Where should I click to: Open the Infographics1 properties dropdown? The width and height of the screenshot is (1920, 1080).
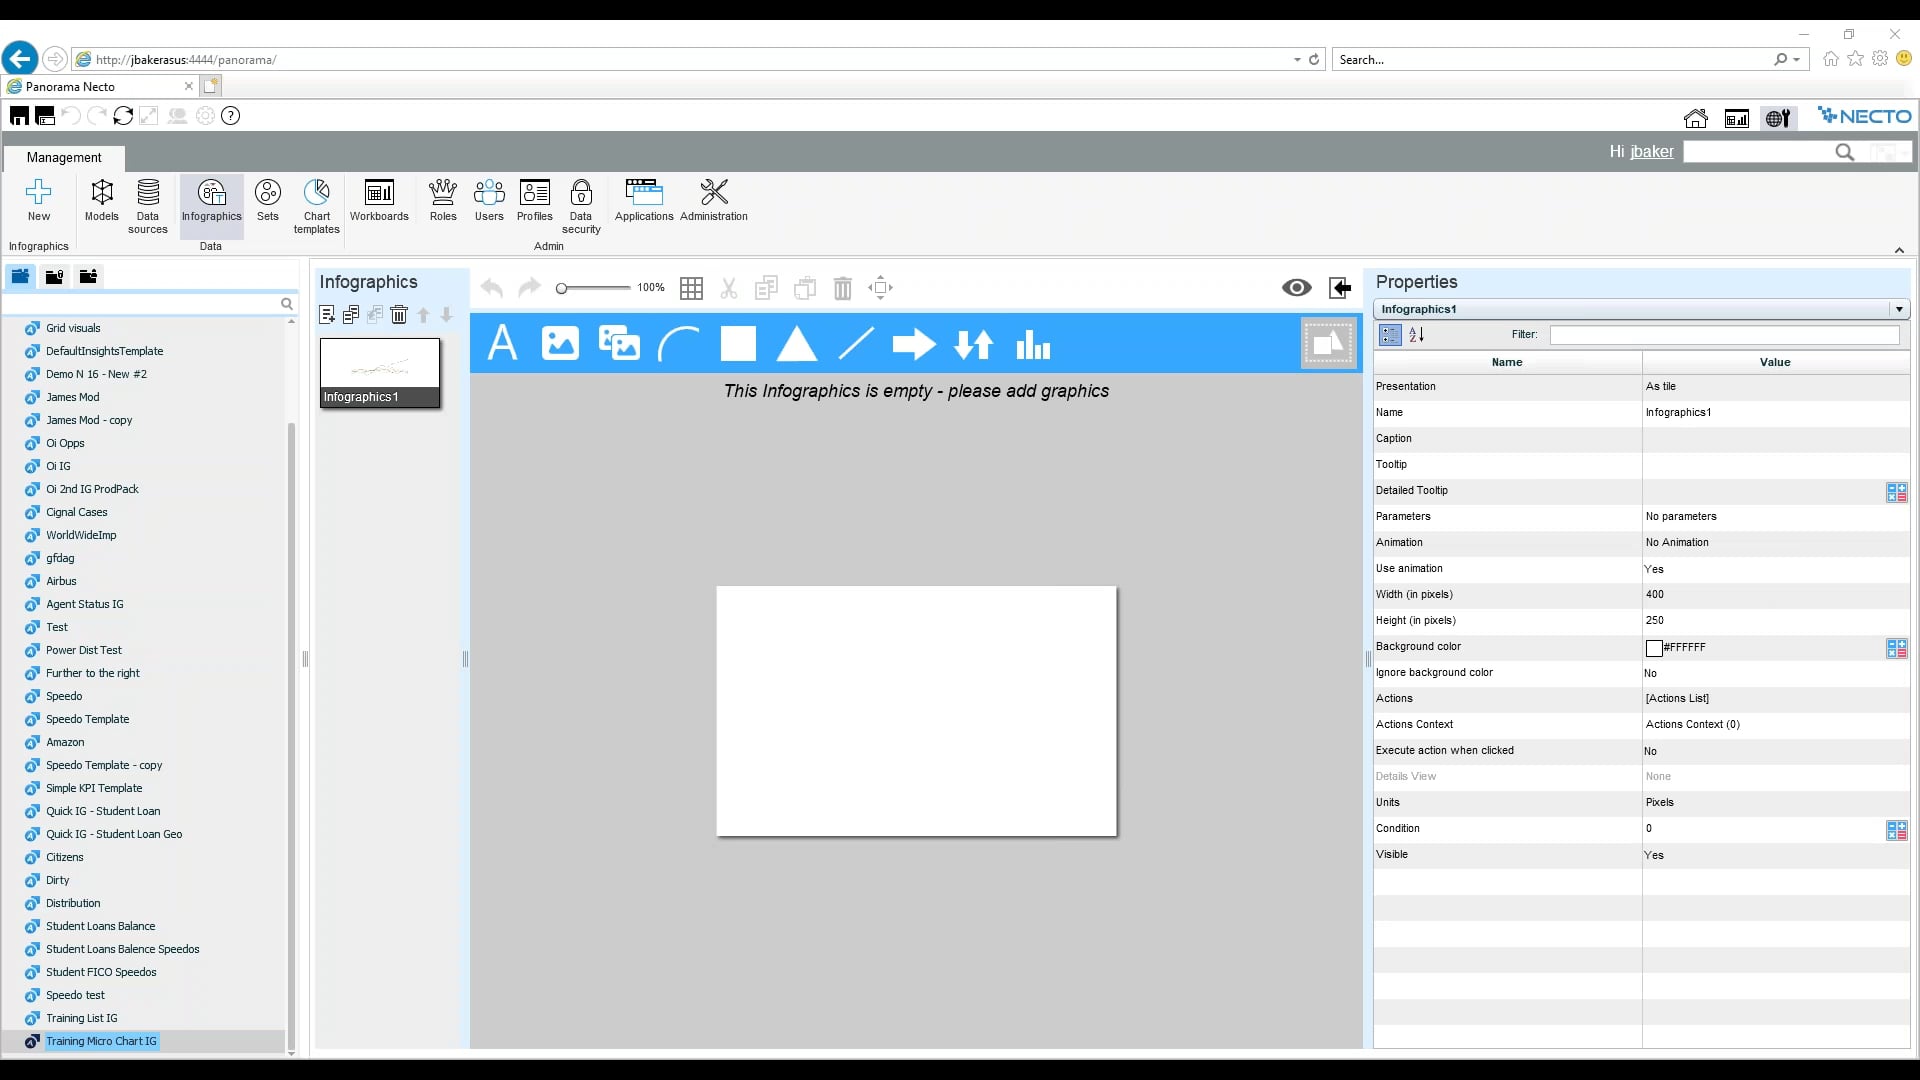click(x=1898, y=309)
